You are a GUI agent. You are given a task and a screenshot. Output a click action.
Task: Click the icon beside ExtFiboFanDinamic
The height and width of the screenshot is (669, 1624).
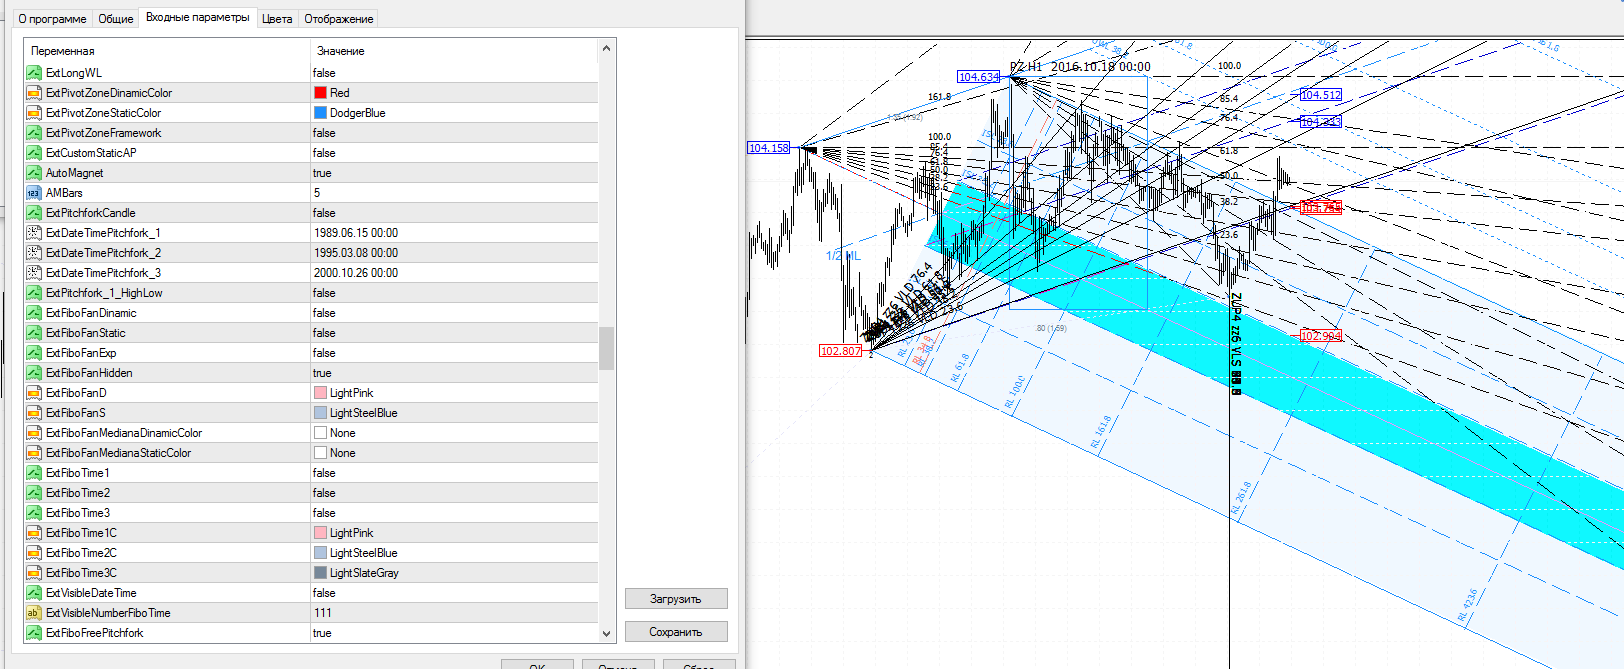click(34, 313)
